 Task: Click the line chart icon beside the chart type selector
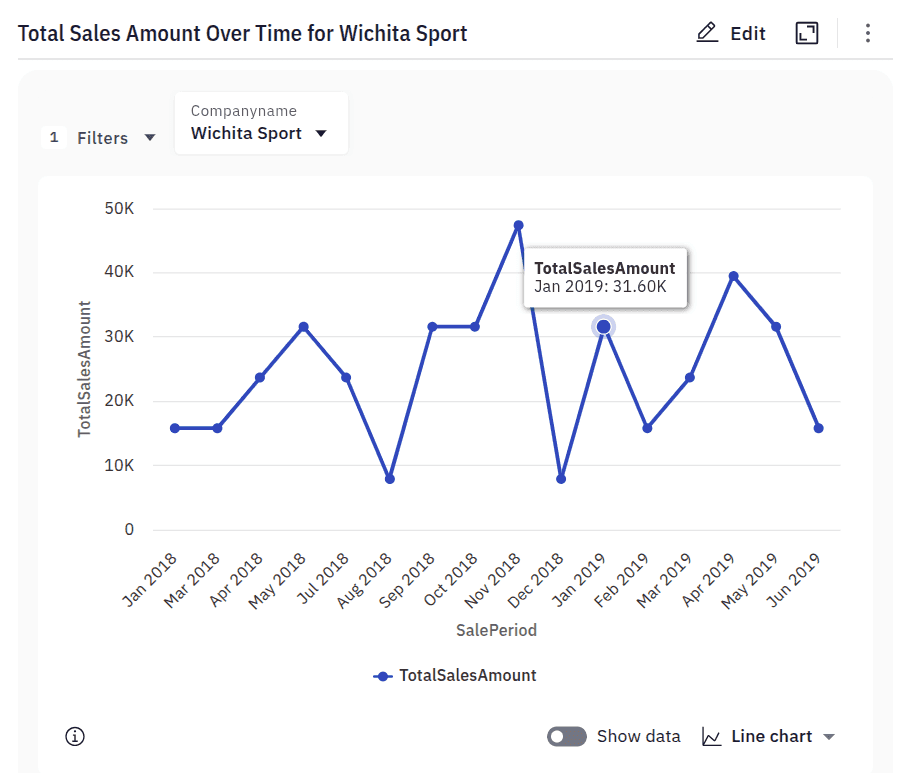(x=712, y=736)
